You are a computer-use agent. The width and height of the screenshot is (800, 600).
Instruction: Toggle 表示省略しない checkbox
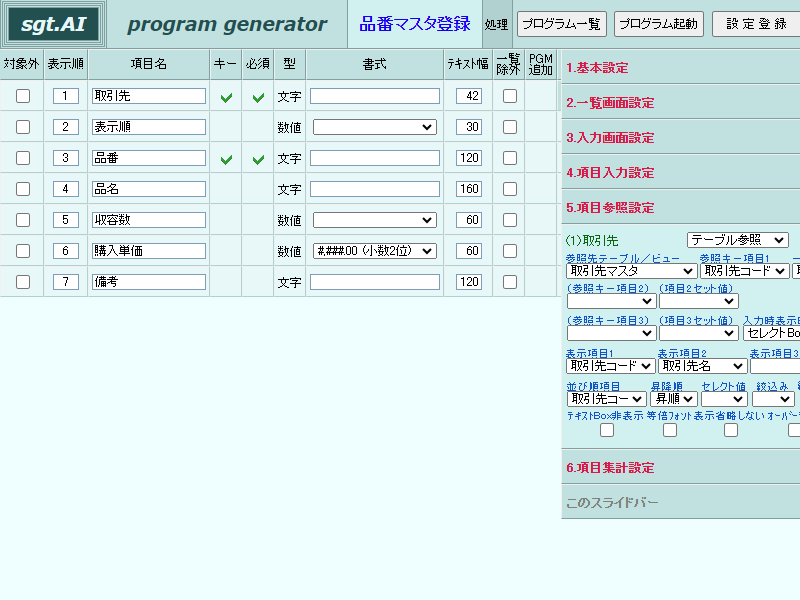731,430
